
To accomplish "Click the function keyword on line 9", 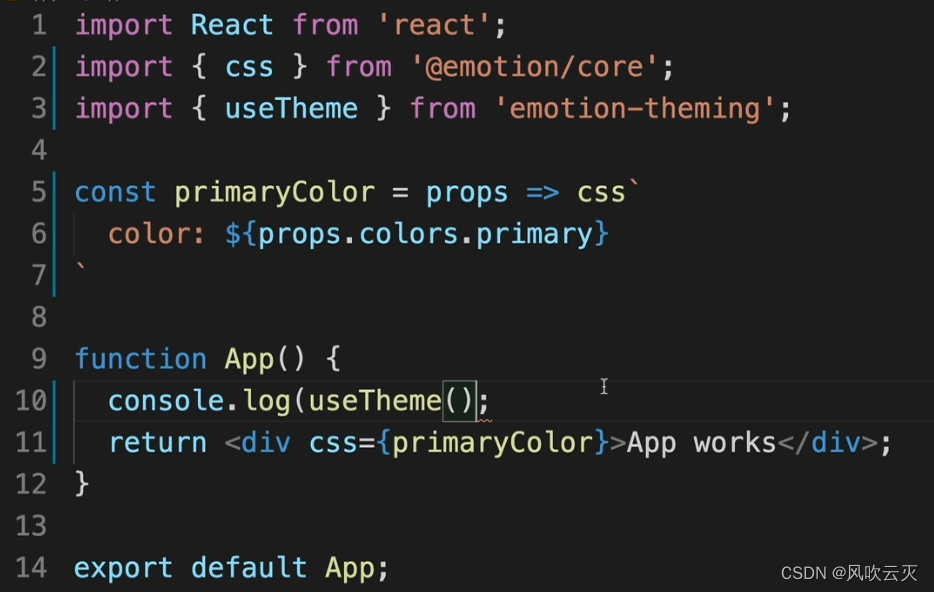I will pos(141,359).
